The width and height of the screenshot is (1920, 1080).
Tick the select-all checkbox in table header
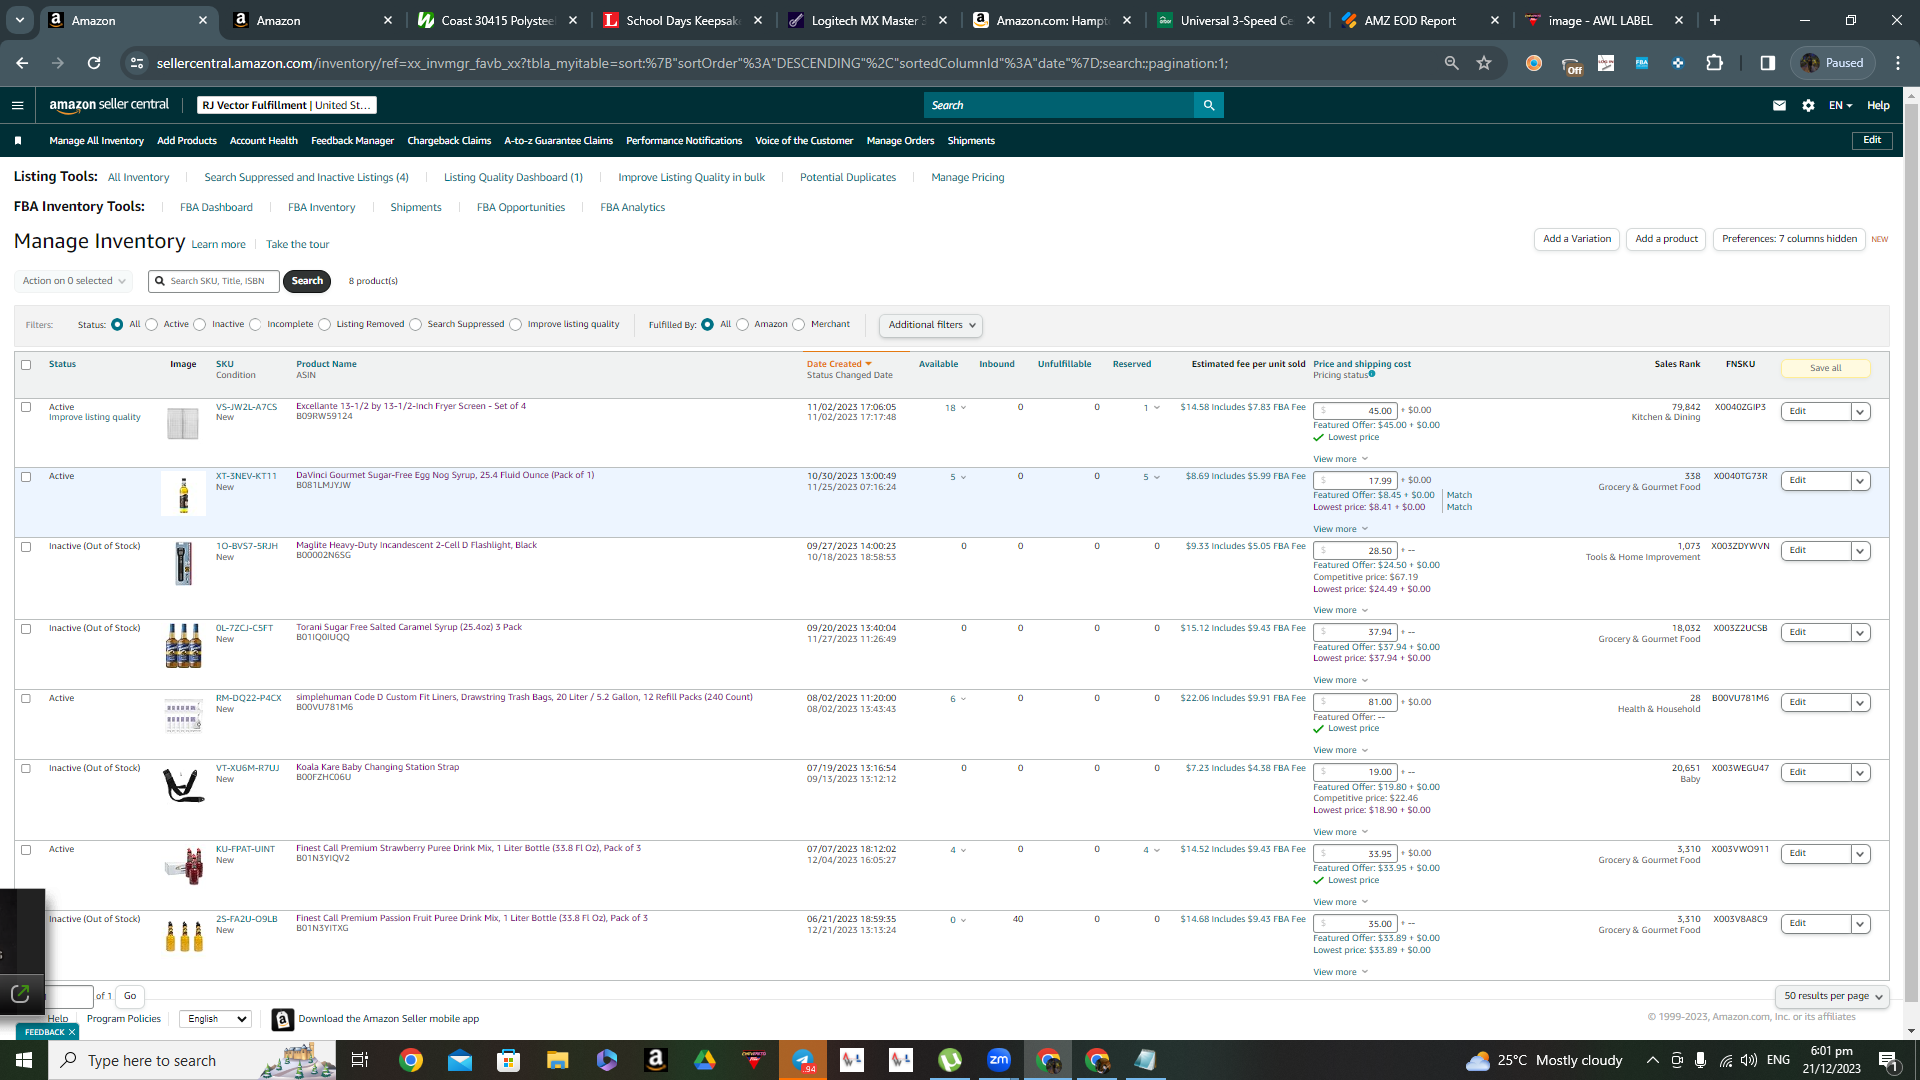pyautogui.click(x=26, y=365)
